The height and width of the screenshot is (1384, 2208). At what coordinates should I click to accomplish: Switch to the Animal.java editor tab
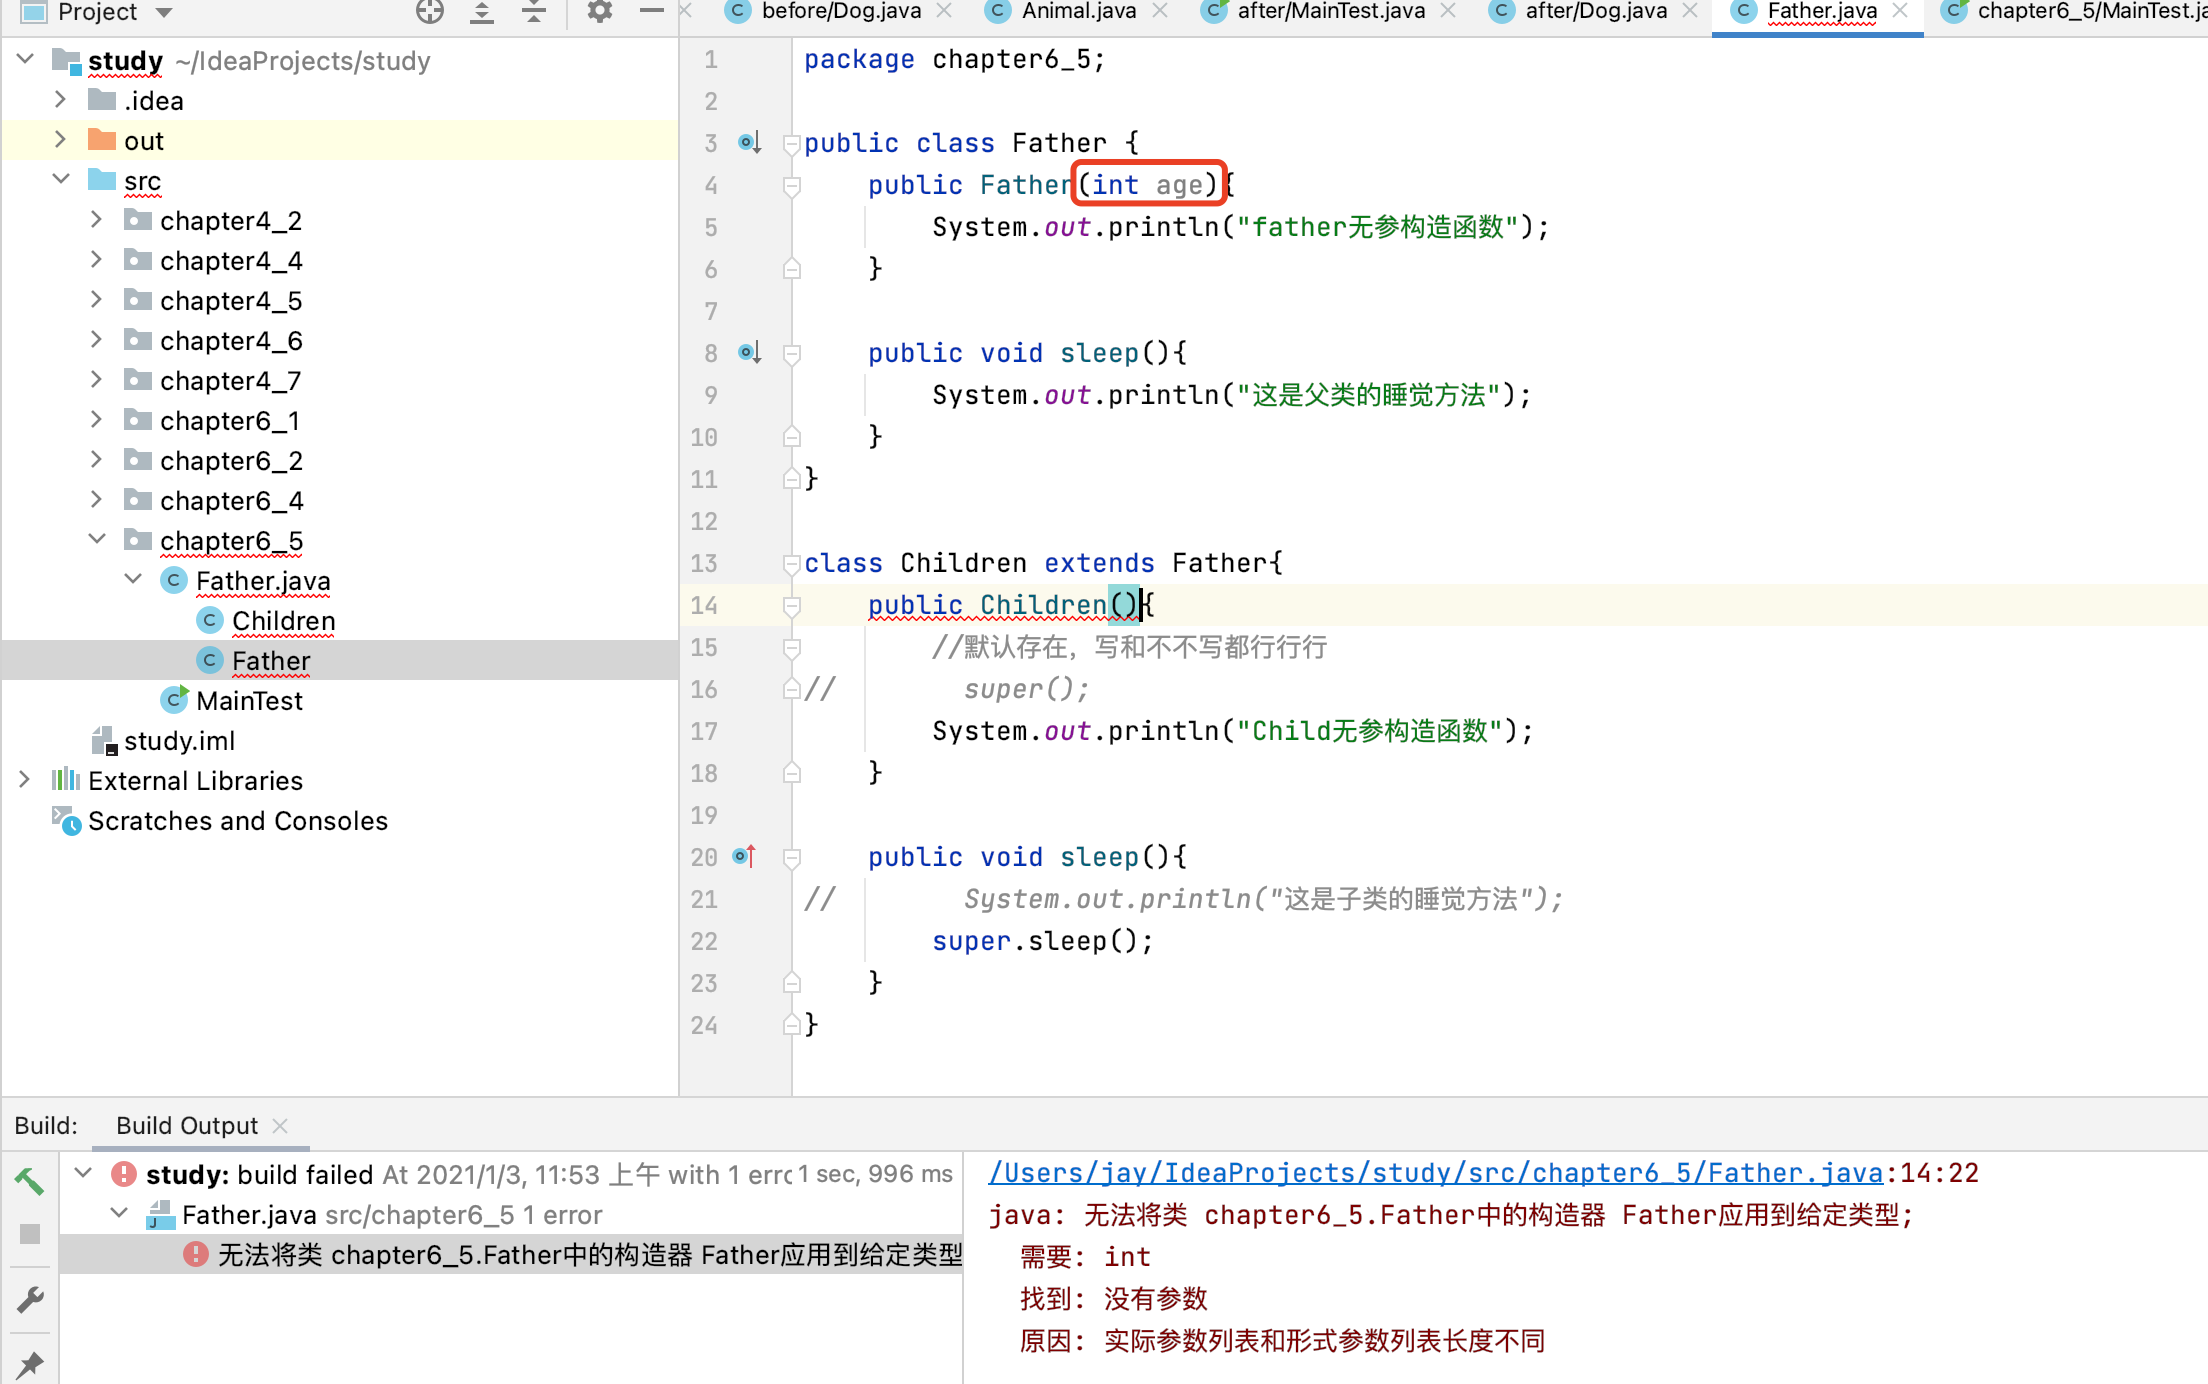pyautogui.click(x=1078, y=12)
